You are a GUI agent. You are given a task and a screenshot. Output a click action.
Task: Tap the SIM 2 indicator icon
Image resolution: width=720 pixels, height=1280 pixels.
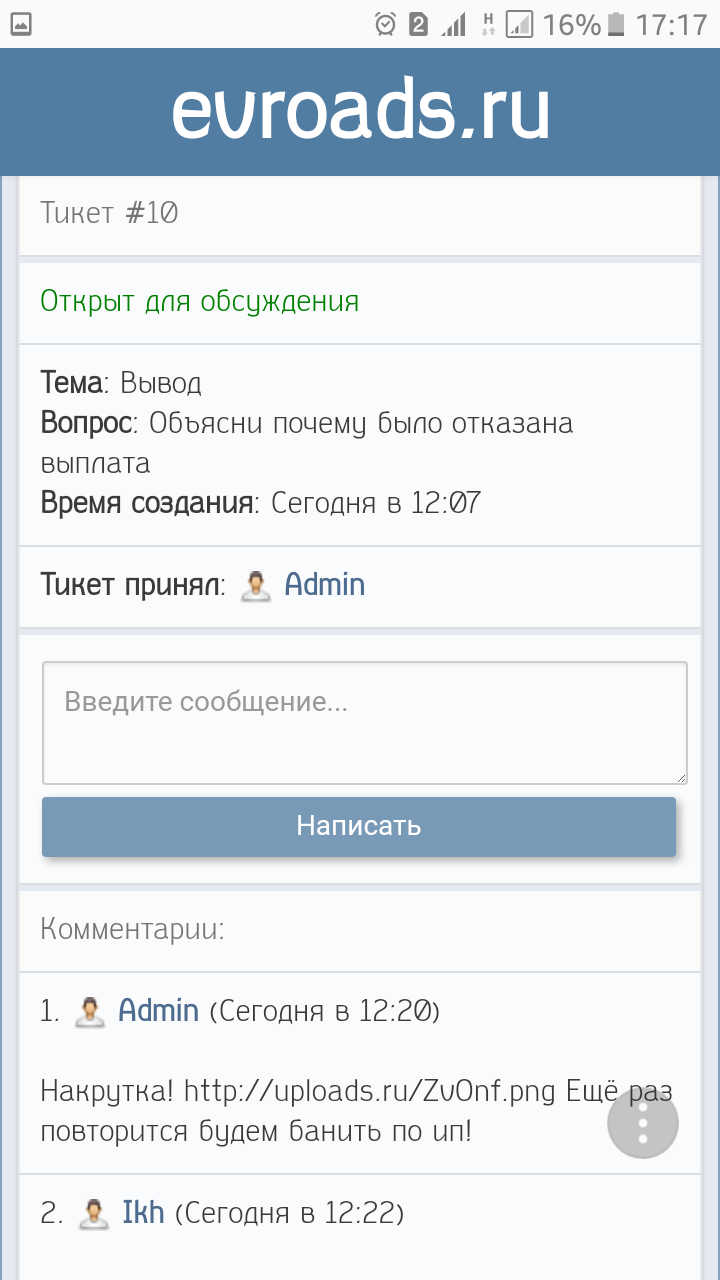pos(419,24)
